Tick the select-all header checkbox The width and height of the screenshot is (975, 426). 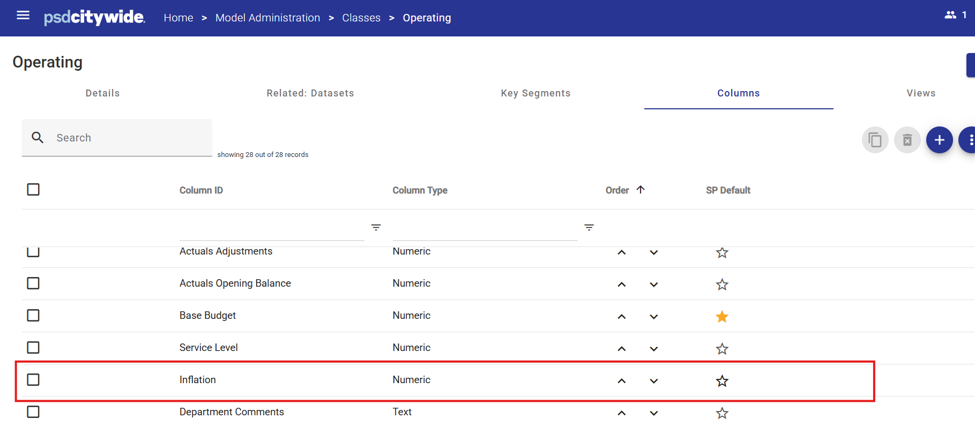(34, 190)
